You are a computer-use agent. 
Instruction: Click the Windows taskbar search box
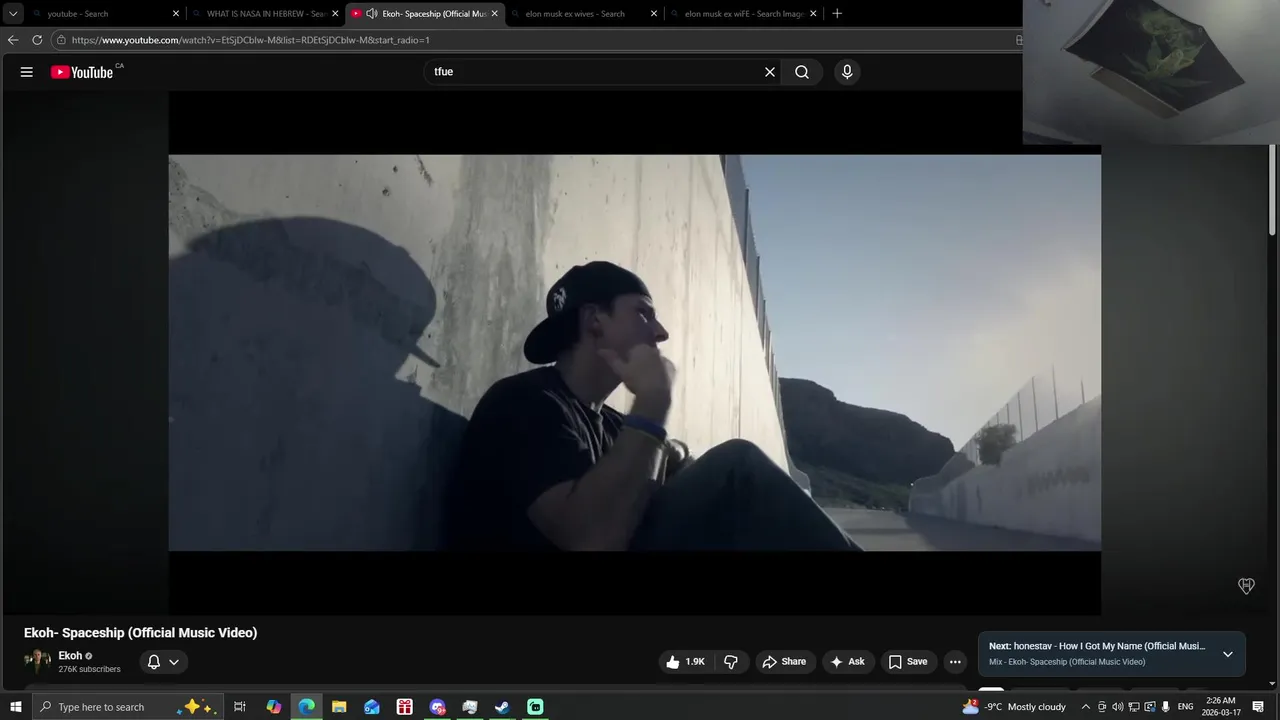click(x=127, y=707)
